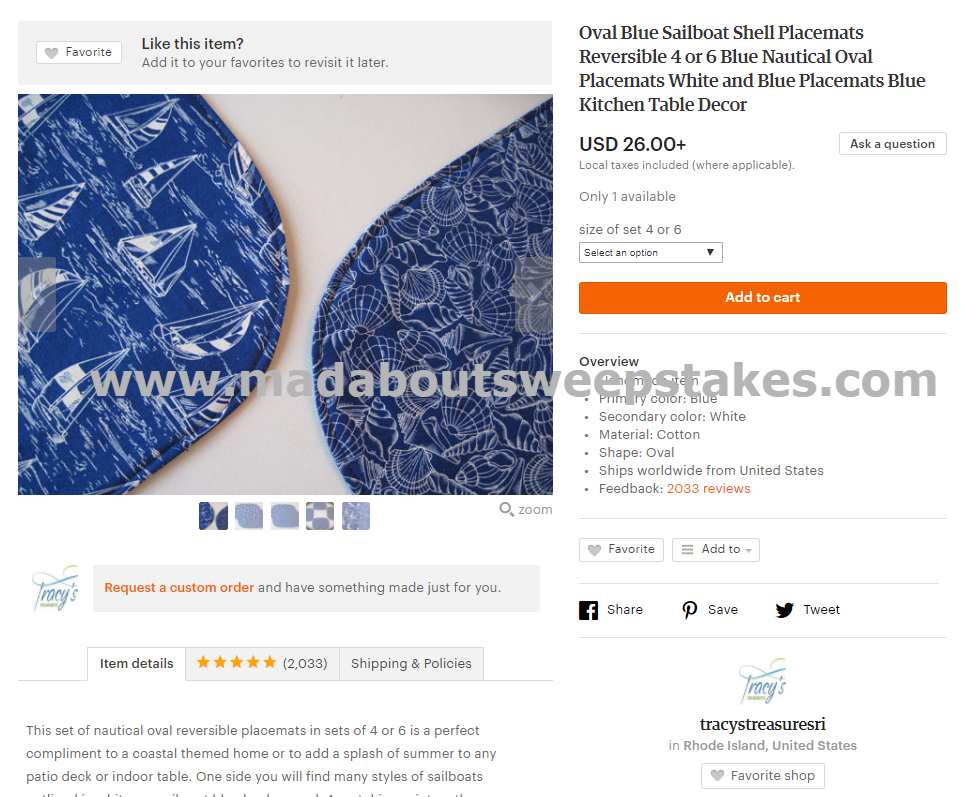The width and height of the screenshot is (965, 797).
Task: Click Tracy's logo beside custom order banner
Action: (x=55, y=588)
